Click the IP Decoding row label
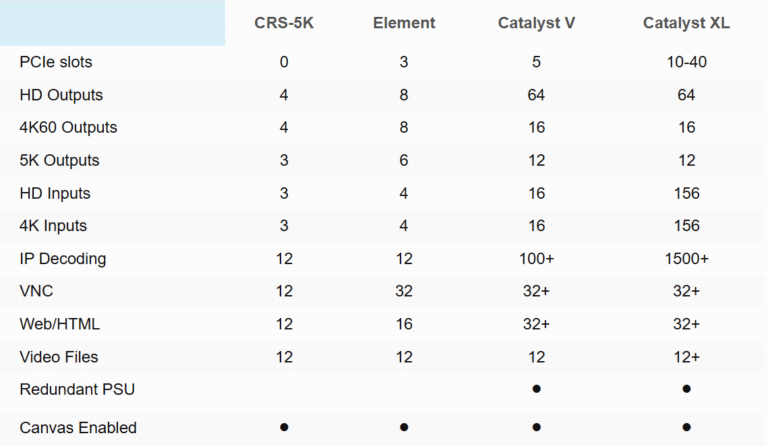Image resolution: width=768 pixels, height=446 pixels. click(63, 258)
